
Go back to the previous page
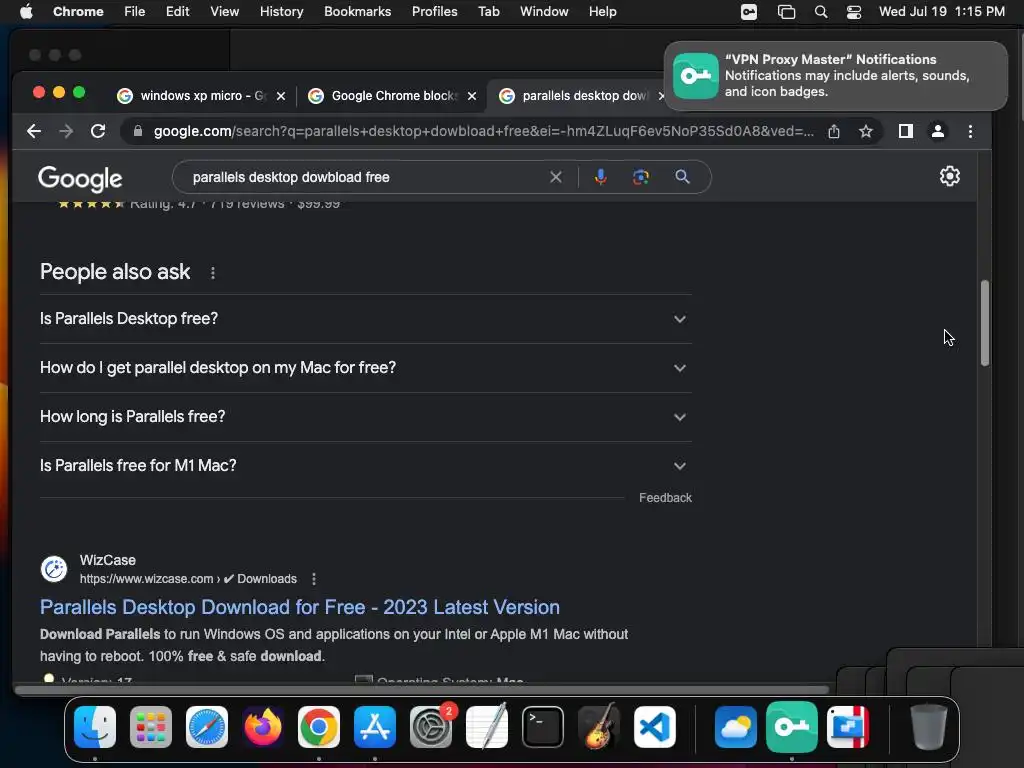pyautogui.click(x=34, y=131)
